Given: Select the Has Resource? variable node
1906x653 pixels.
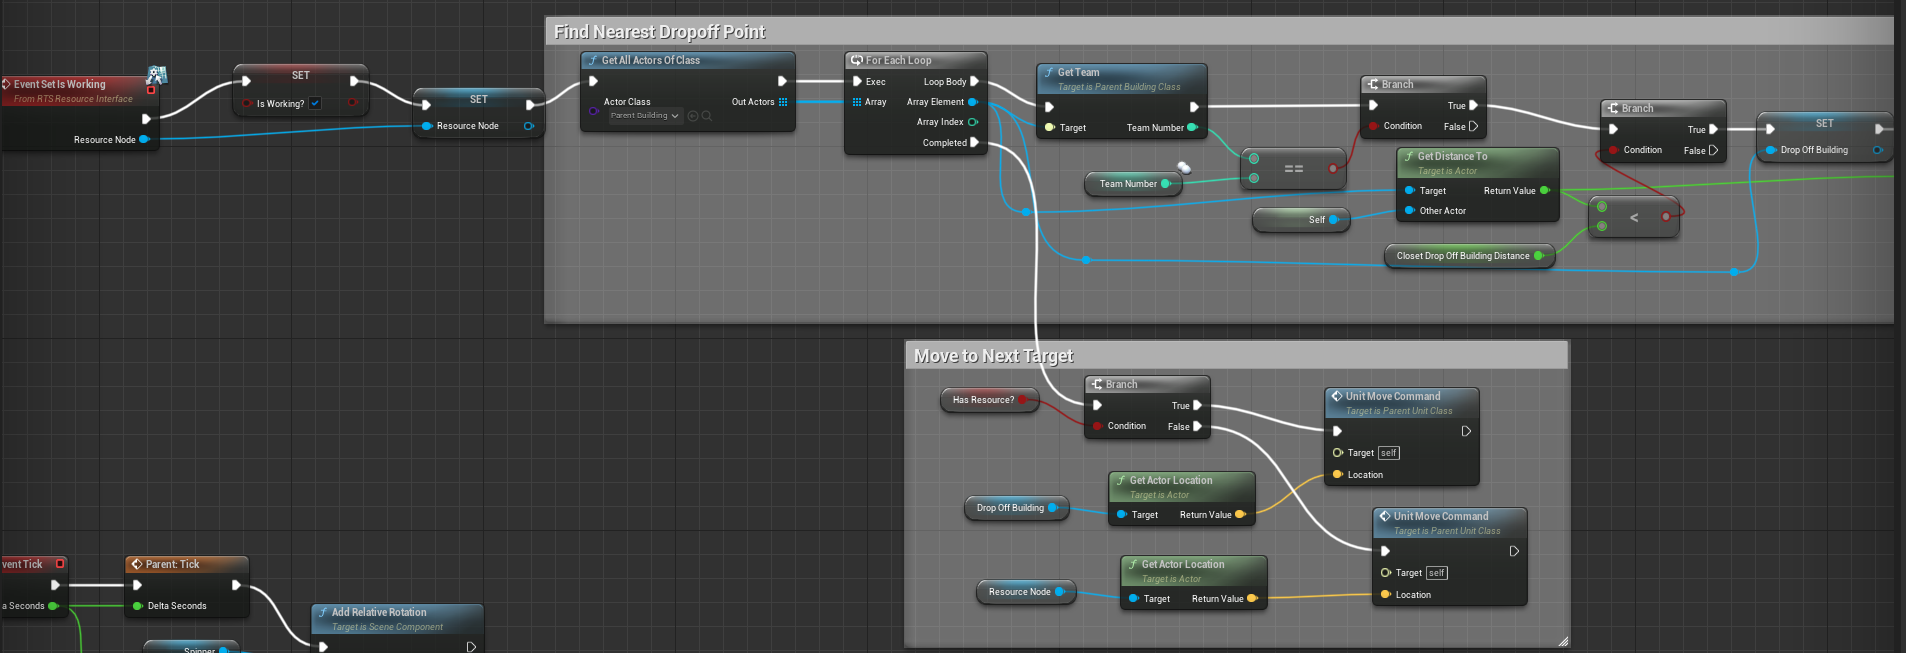Looking at the screenshot, I should click(x=984, y=400).
